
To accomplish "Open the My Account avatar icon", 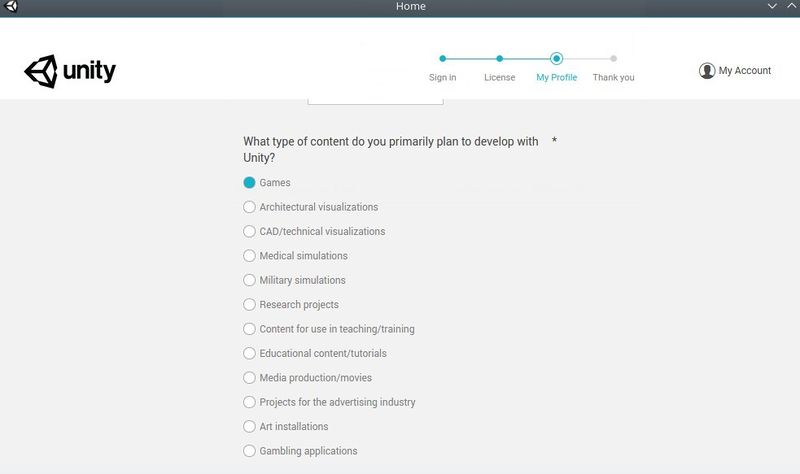I will (707, 70).
